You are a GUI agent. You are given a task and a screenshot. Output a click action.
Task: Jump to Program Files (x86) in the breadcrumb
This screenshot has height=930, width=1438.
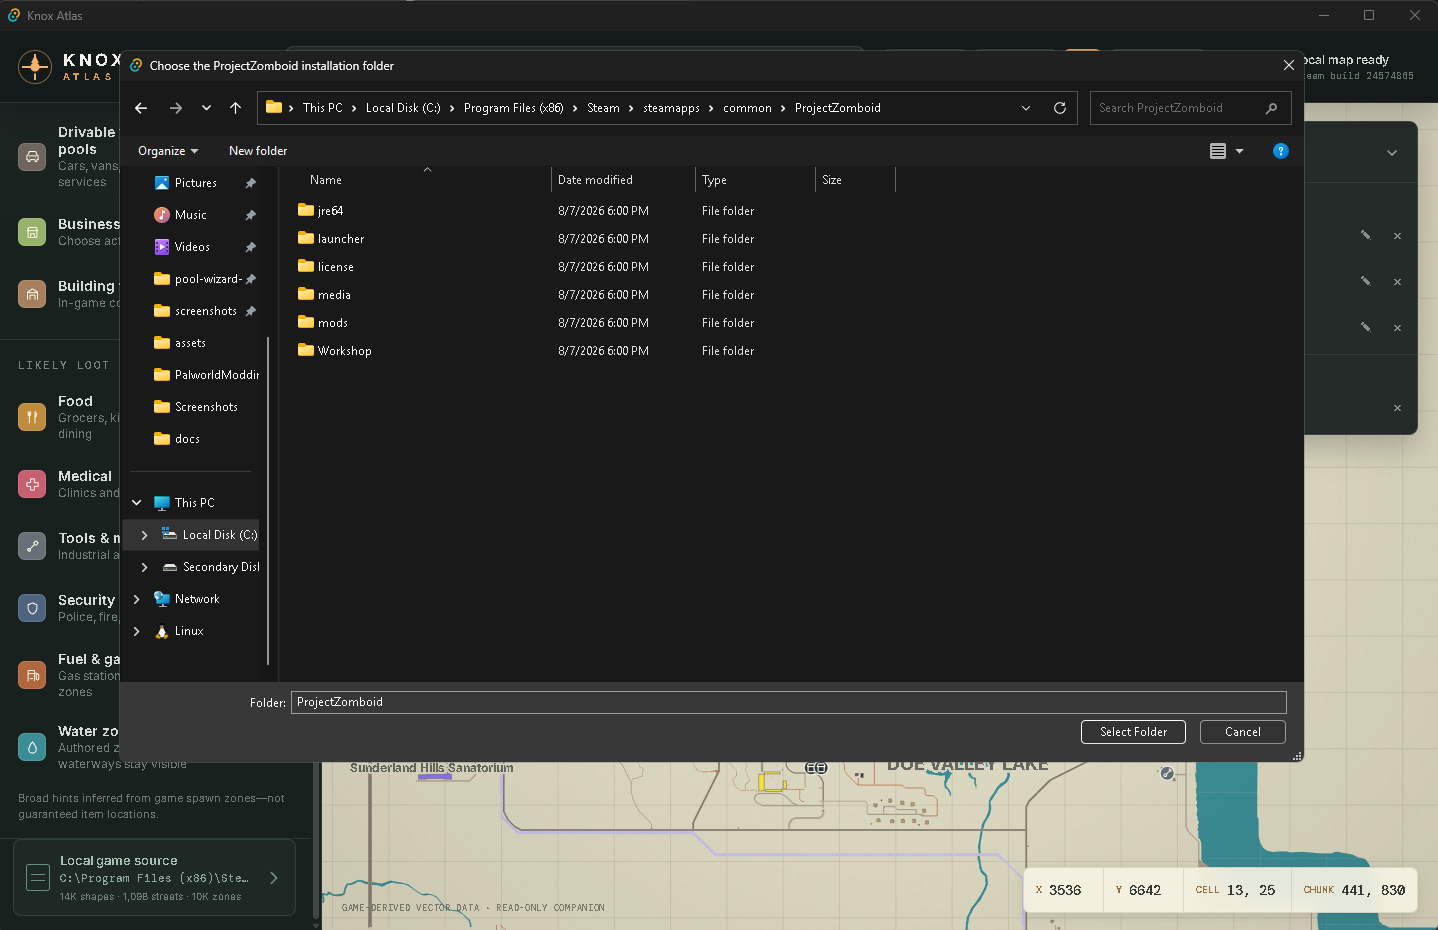point(514,108)
